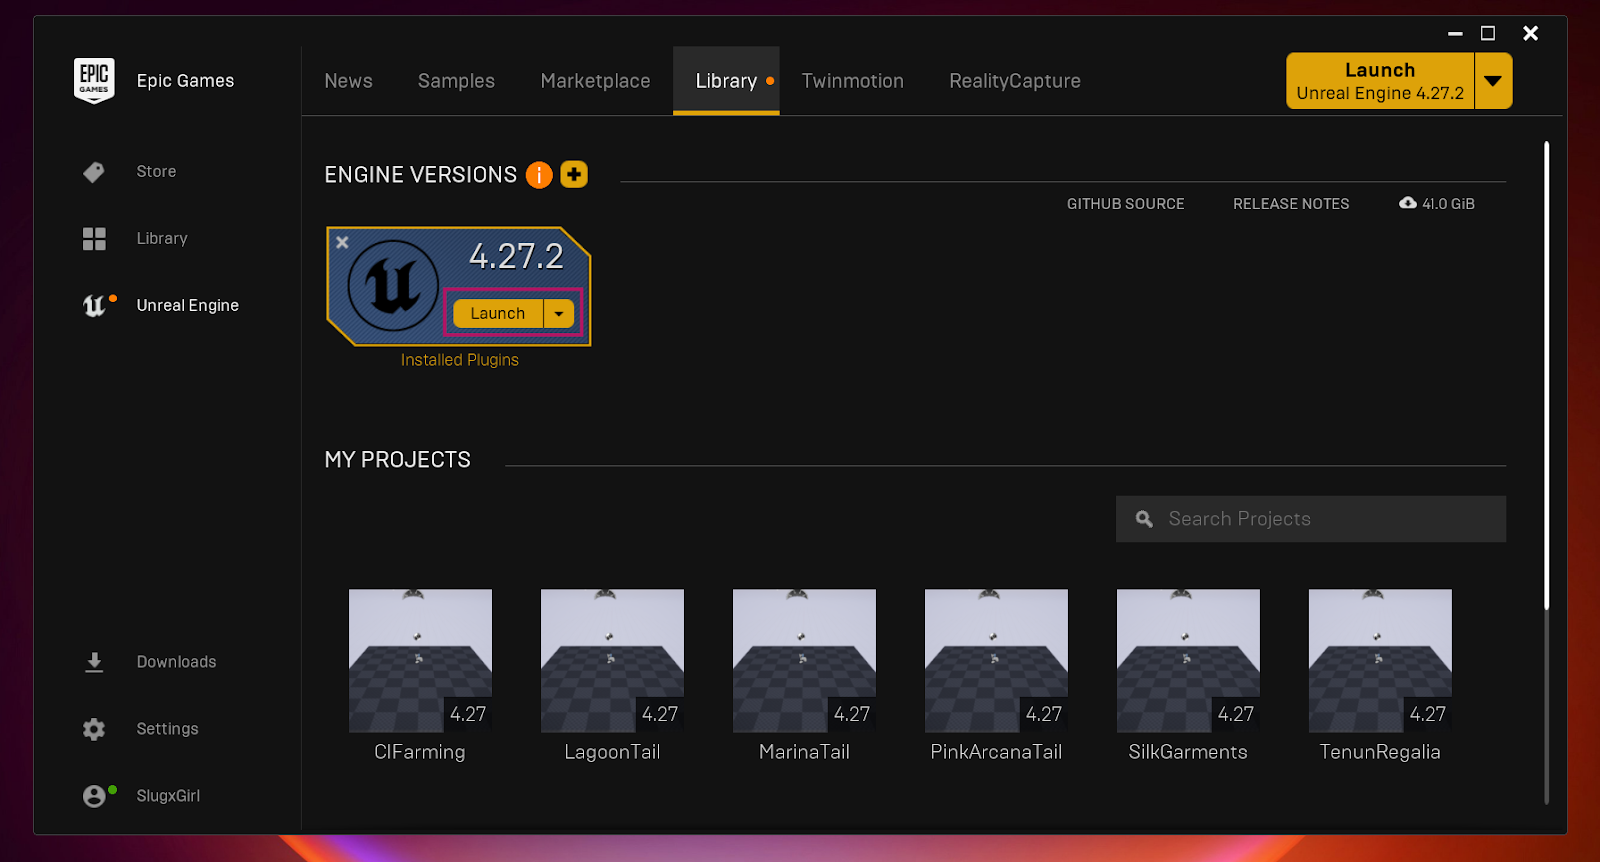Go to Library in the sidebar
This screenshot has height=862, width=1600.
pyautogui.click(x=162, y=238)
